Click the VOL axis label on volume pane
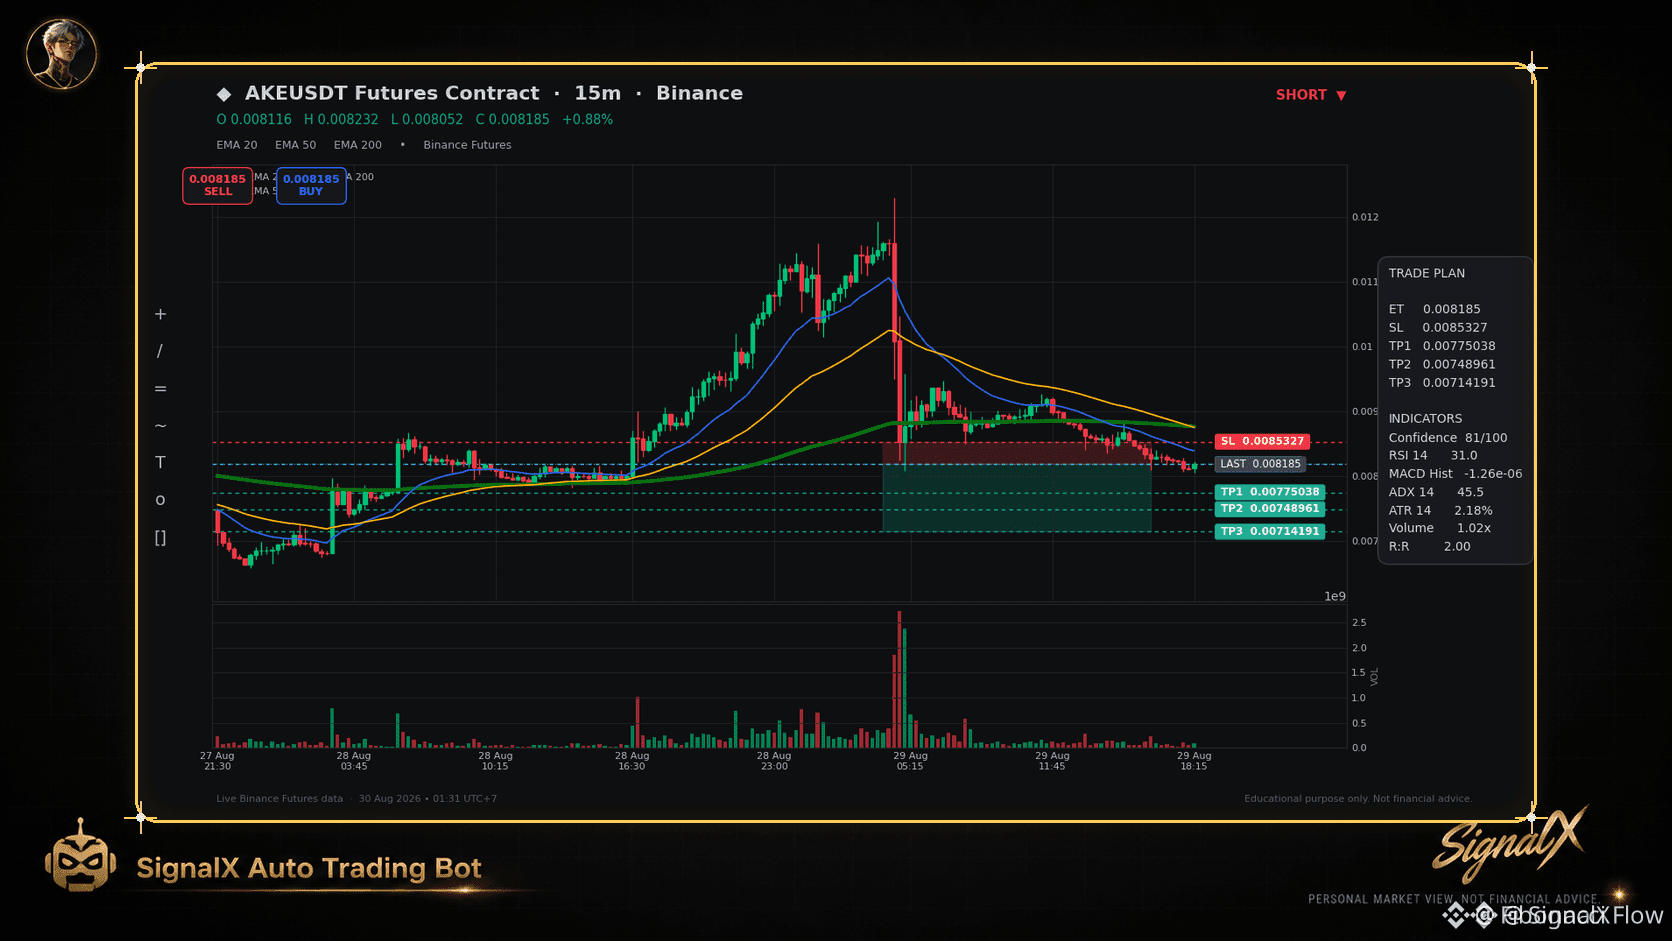Screen dimensions: 1672x941 pyautogui.click(x=1375, y=677)
